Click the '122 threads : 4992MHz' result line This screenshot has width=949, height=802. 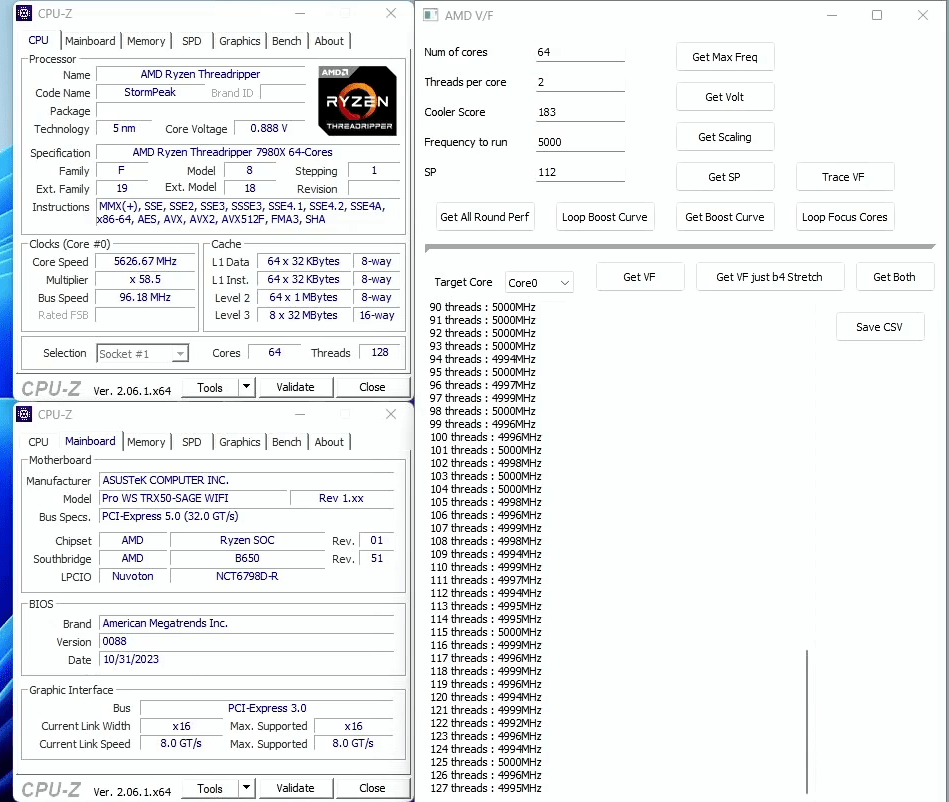(x=485, y=723)
